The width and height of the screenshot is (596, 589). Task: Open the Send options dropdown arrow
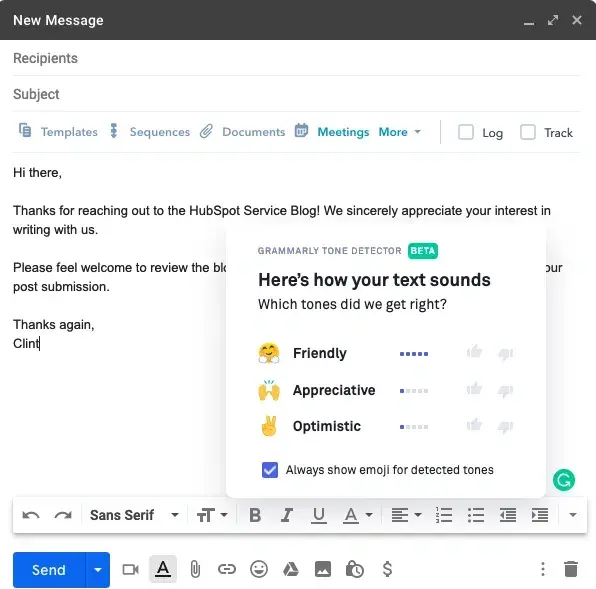pyautogui.click(x=98, y=570)
